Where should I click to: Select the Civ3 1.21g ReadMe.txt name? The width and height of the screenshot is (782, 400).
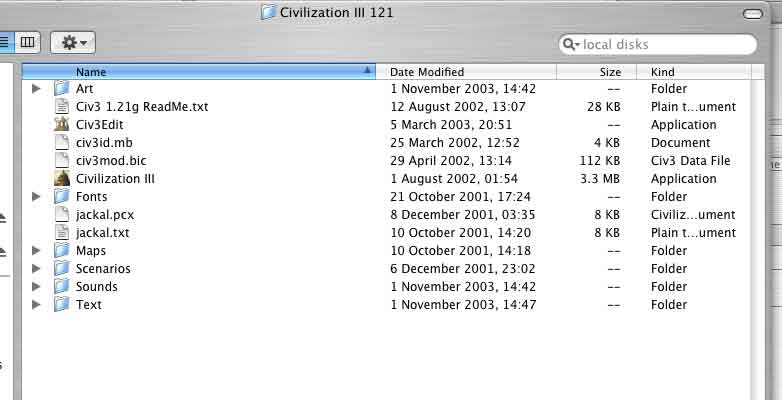tap(142, 106)
